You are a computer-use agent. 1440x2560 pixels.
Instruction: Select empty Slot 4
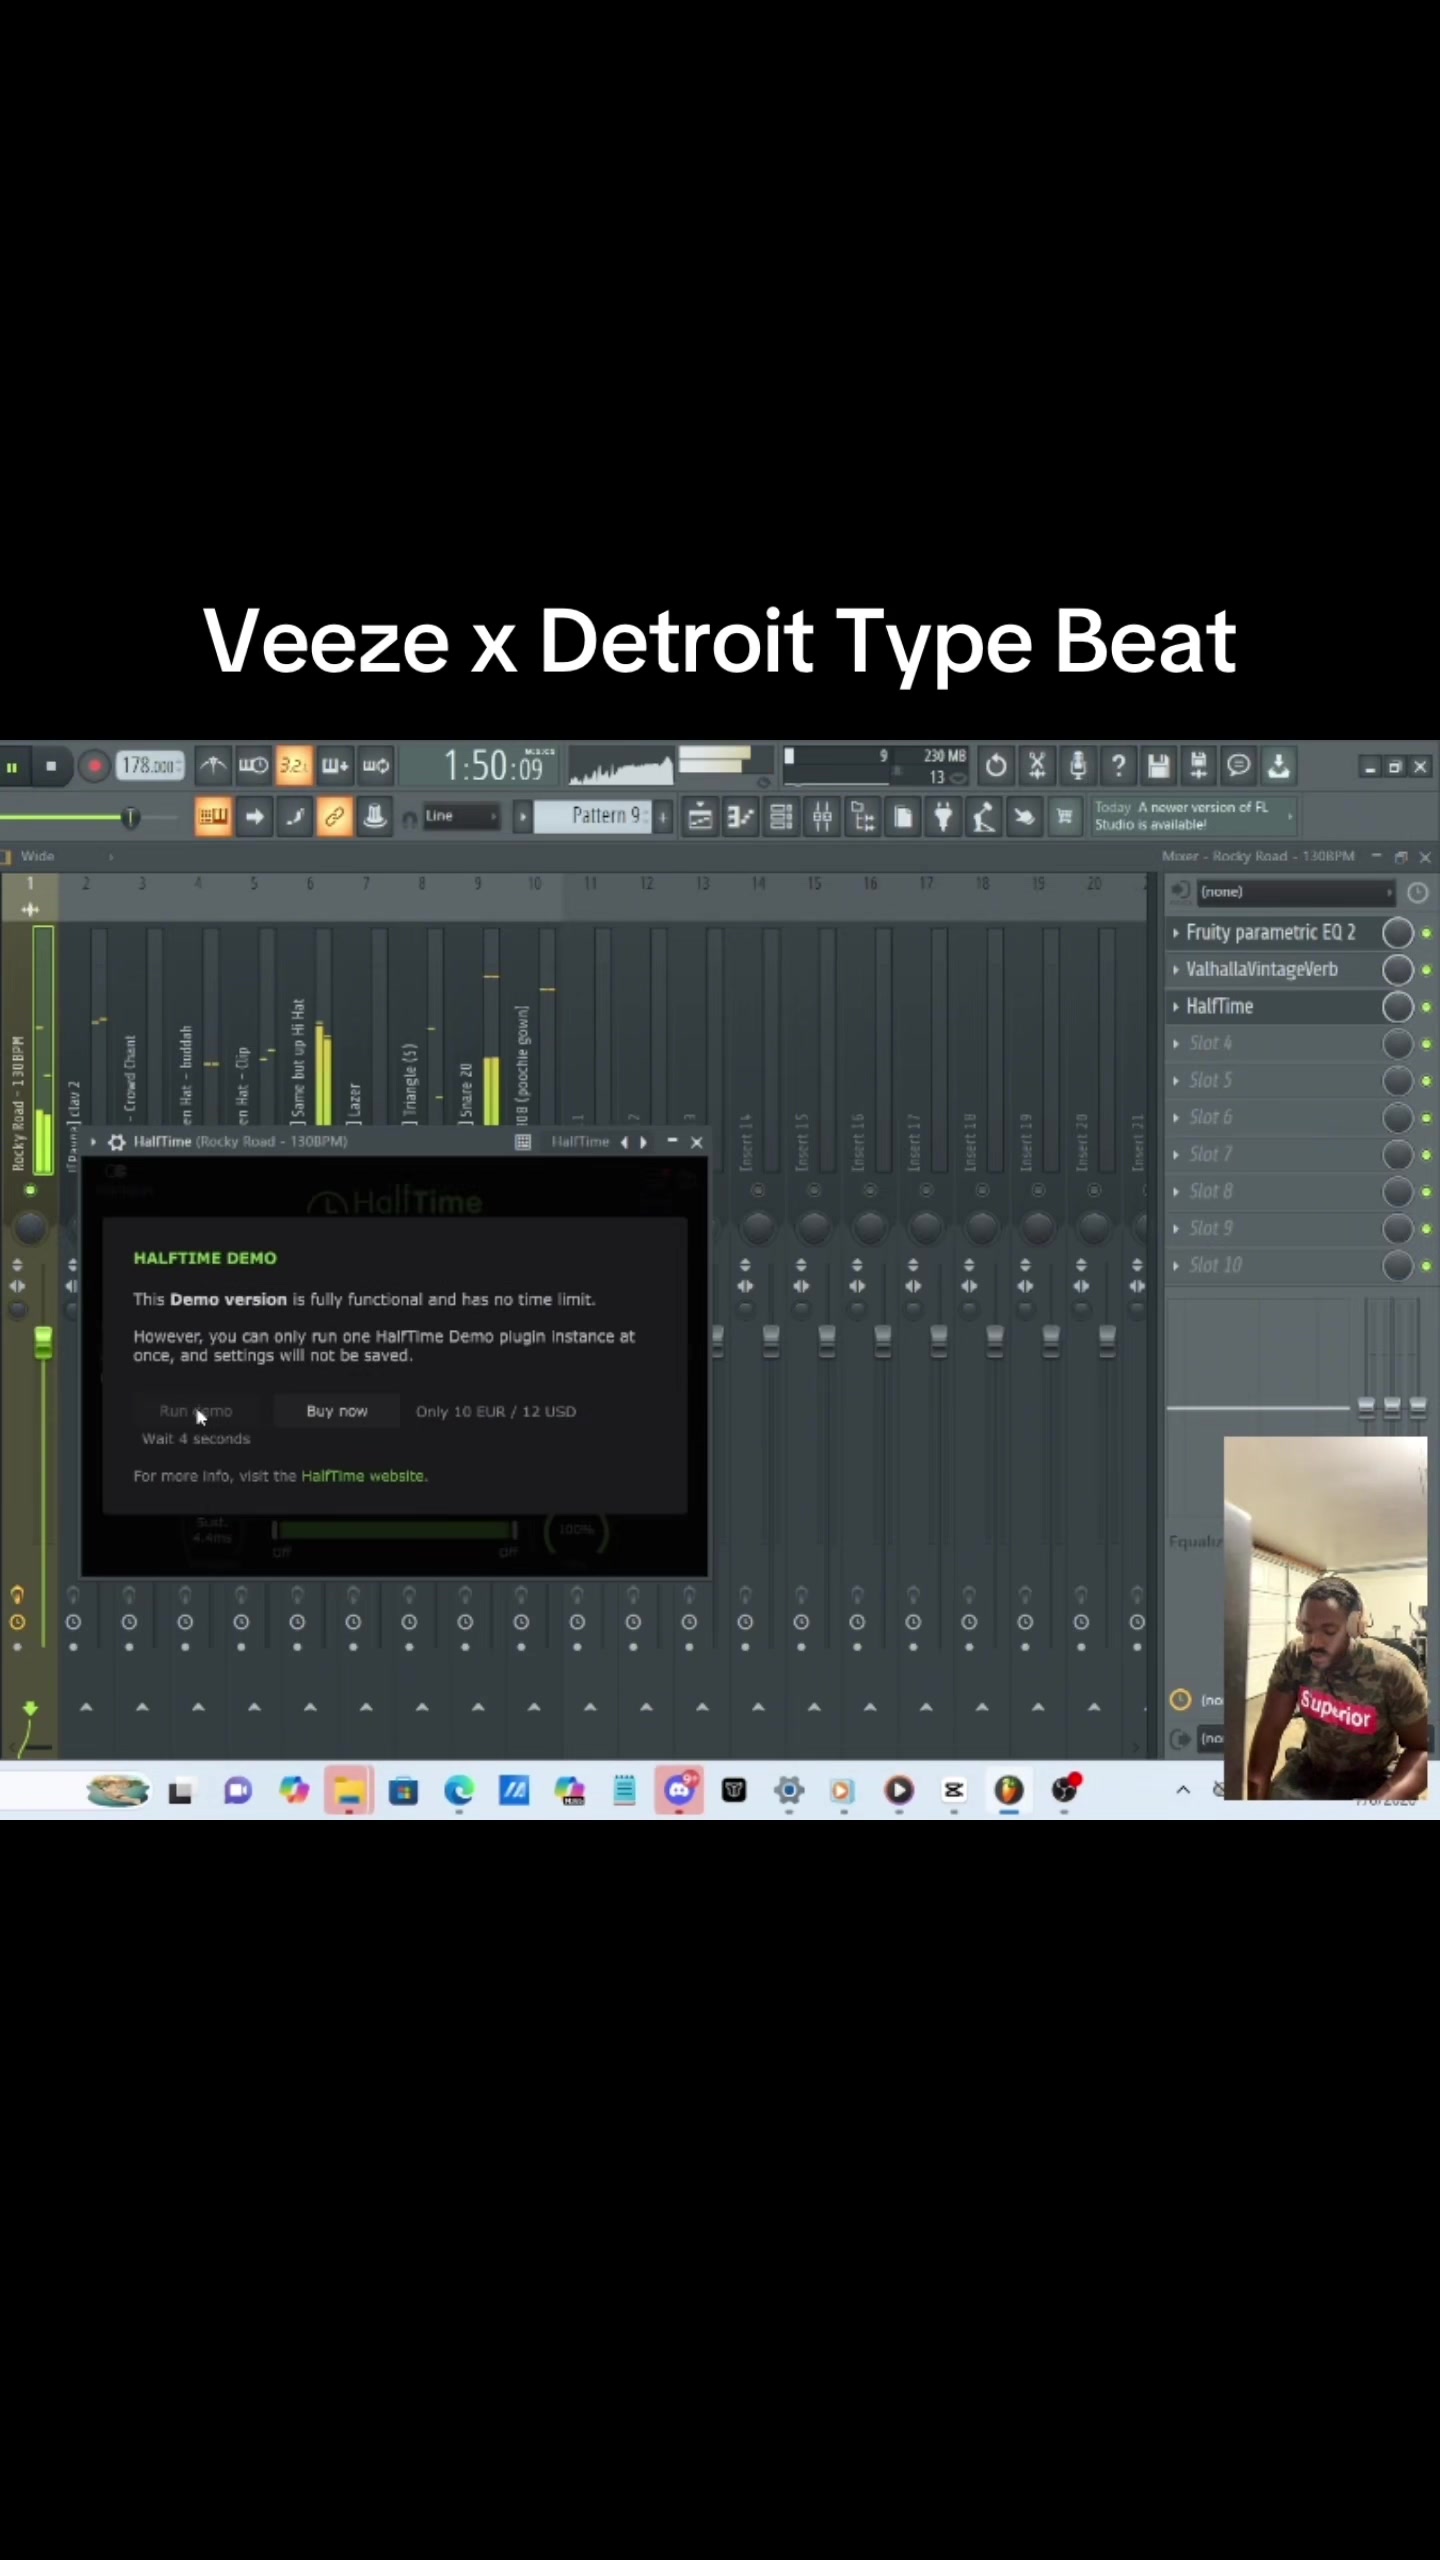click(x=1211, y=1044)
